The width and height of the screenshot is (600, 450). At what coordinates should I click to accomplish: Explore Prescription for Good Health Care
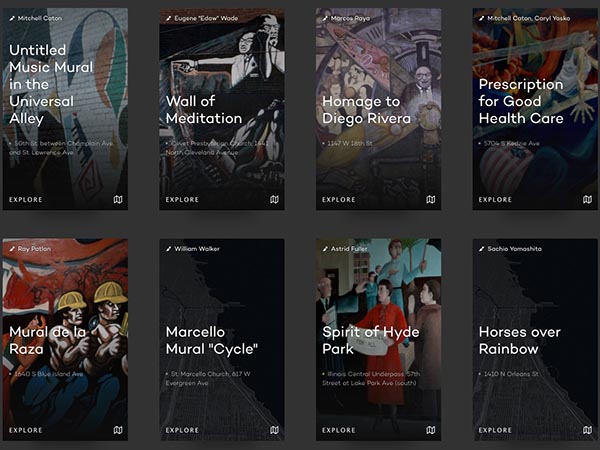495,200
